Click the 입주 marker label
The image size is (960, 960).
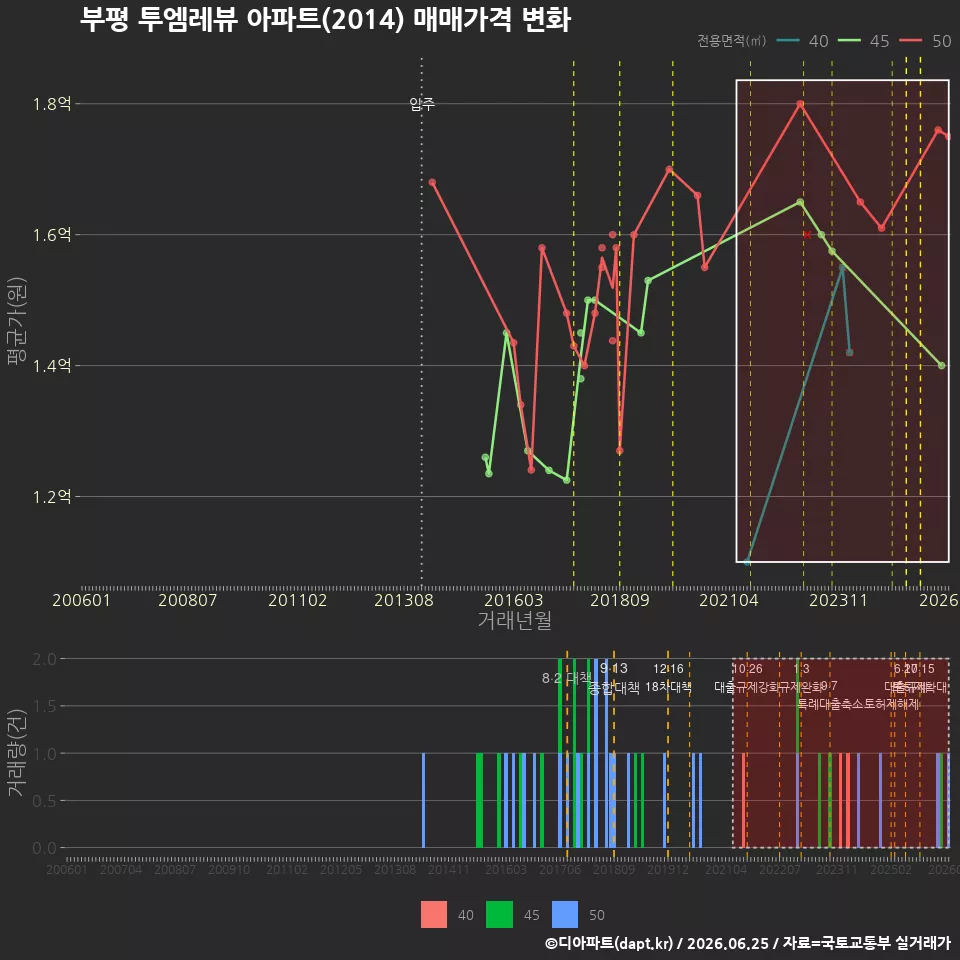[422, 104]
